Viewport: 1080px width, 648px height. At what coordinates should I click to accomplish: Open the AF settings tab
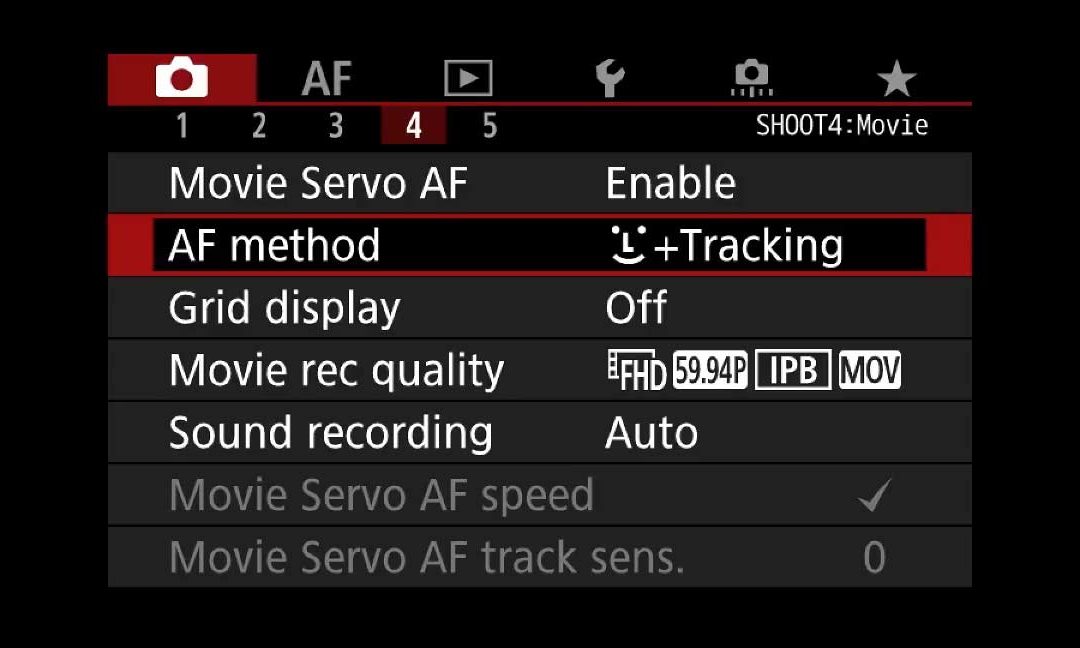click(327, 79)
